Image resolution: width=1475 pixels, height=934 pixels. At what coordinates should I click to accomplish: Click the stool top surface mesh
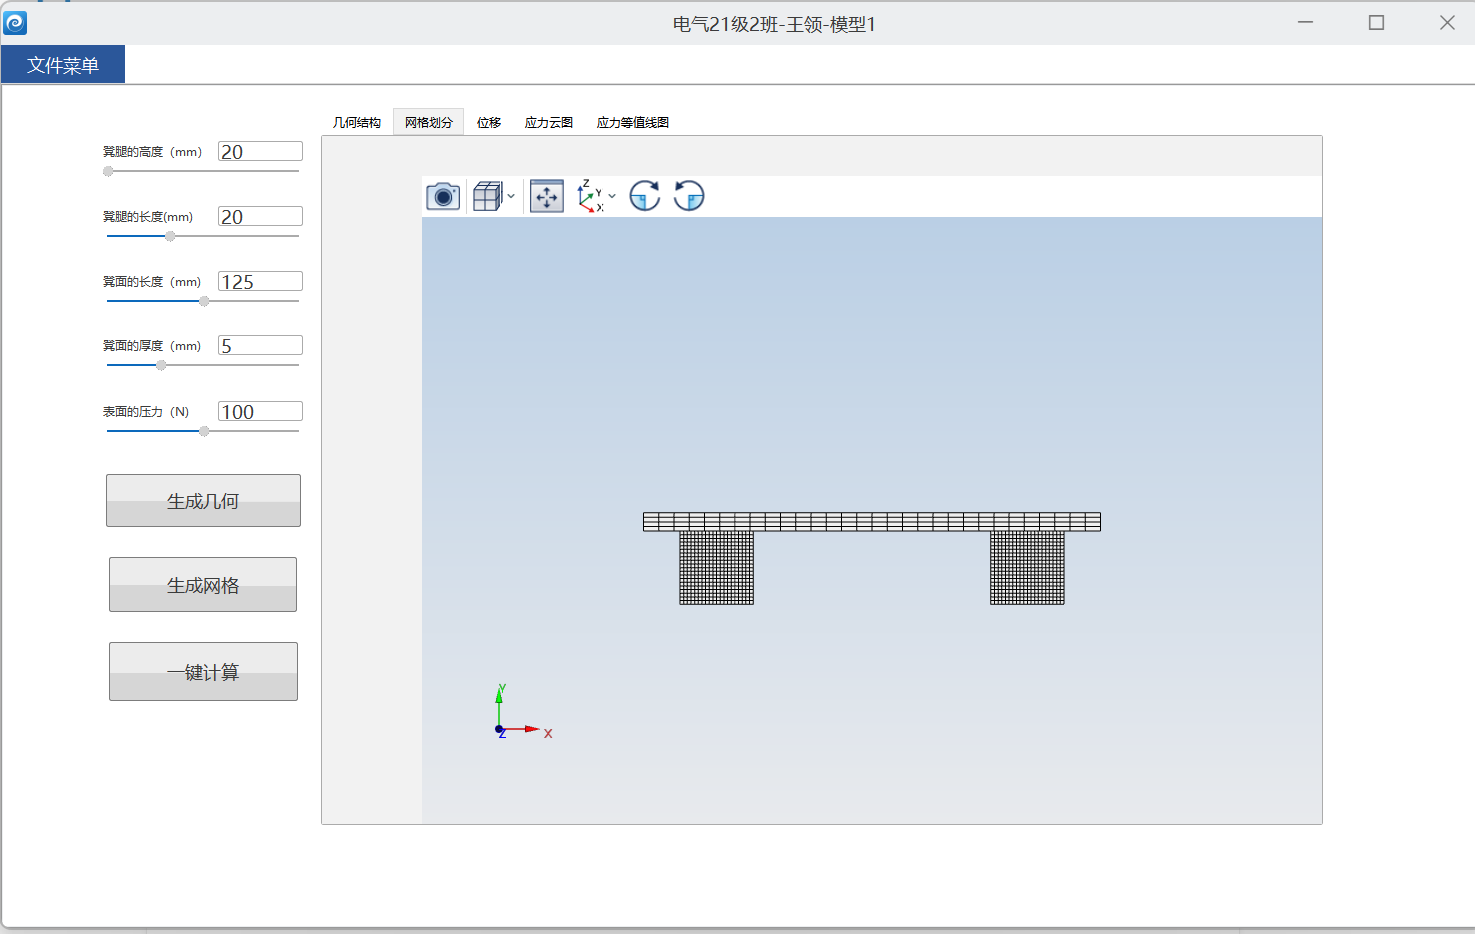tap(872, 521)
